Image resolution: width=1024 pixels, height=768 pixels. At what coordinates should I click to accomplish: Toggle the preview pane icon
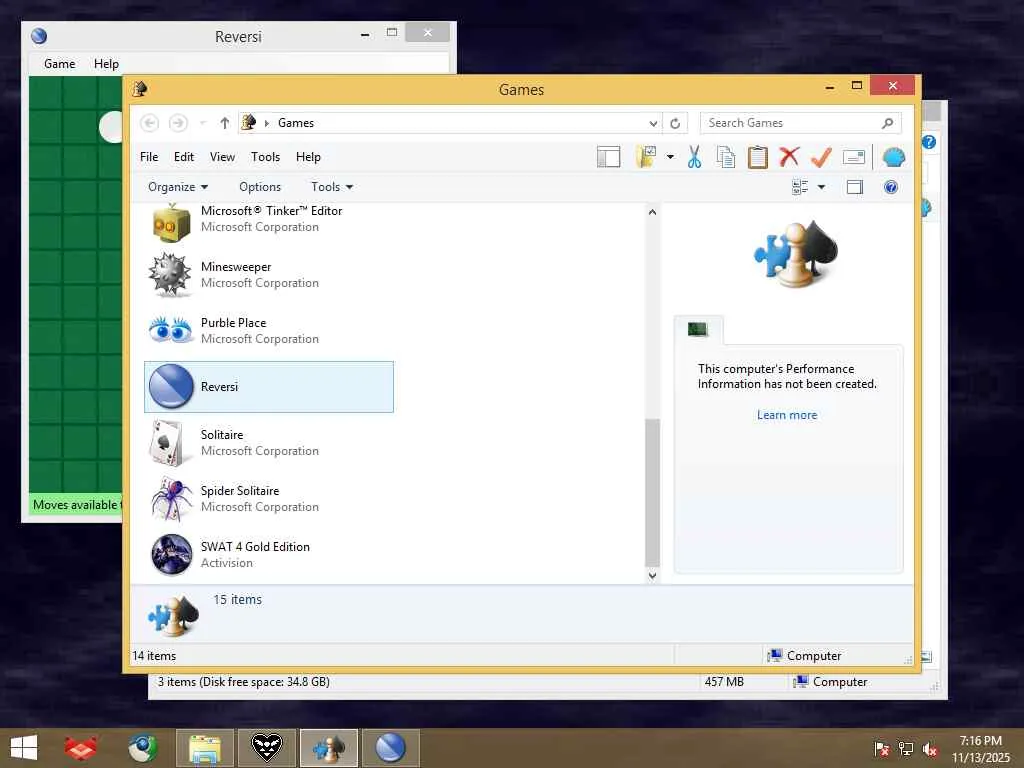[x=855, y=187]
